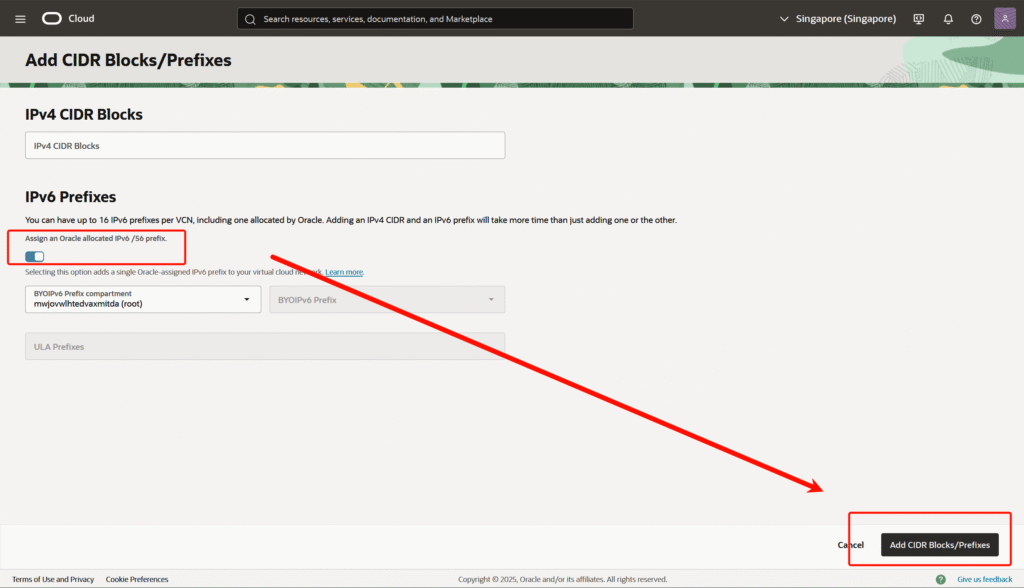This screenshot has width=1024, height=588.
Task: Click the resources search bar
Action: pos(440,19)
